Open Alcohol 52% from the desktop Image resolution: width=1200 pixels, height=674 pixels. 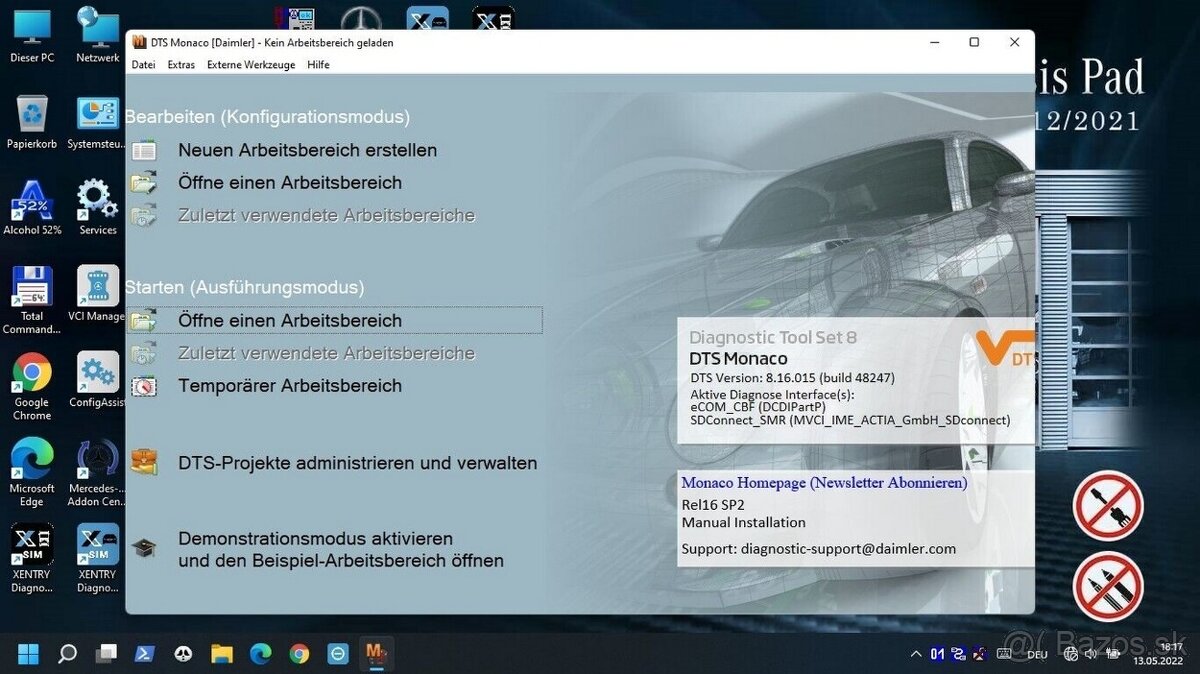pyautogui.click(x=31, y=200)
